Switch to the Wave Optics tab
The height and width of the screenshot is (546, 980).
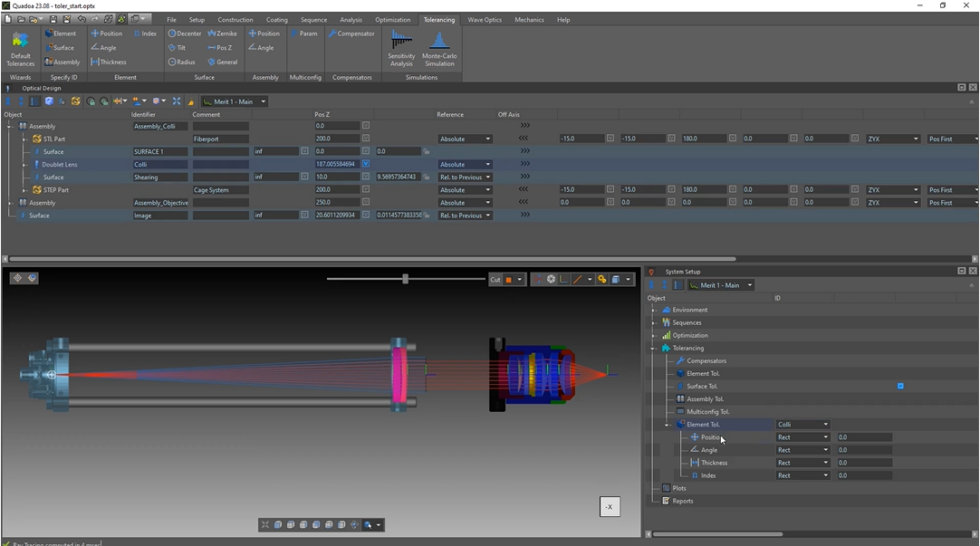click(485, 20)
